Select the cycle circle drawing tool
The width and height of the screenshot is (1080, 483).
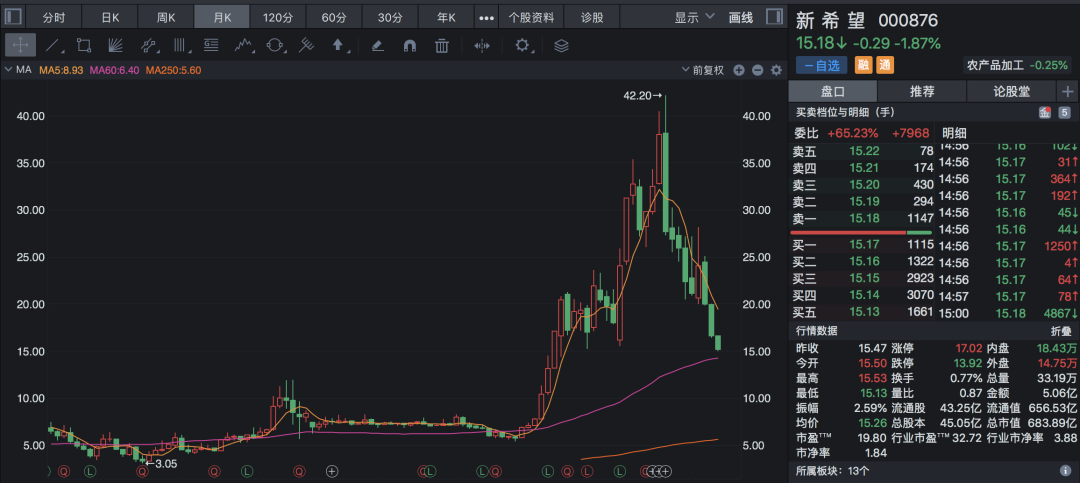275,45
